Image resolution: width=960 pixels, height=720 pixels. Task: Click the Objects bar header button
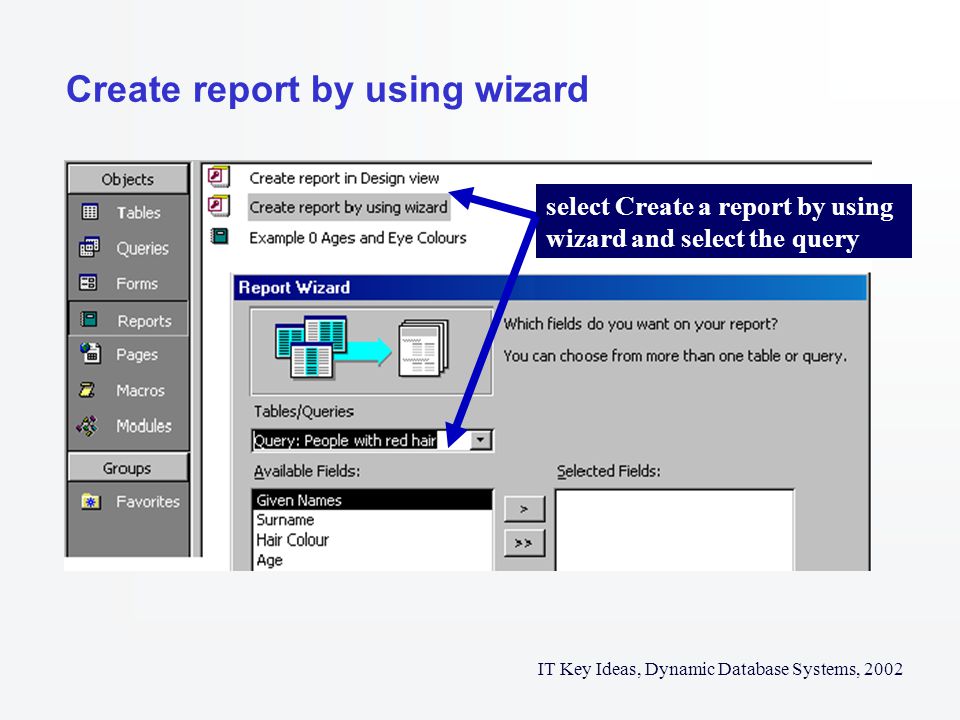click(128, 179)
